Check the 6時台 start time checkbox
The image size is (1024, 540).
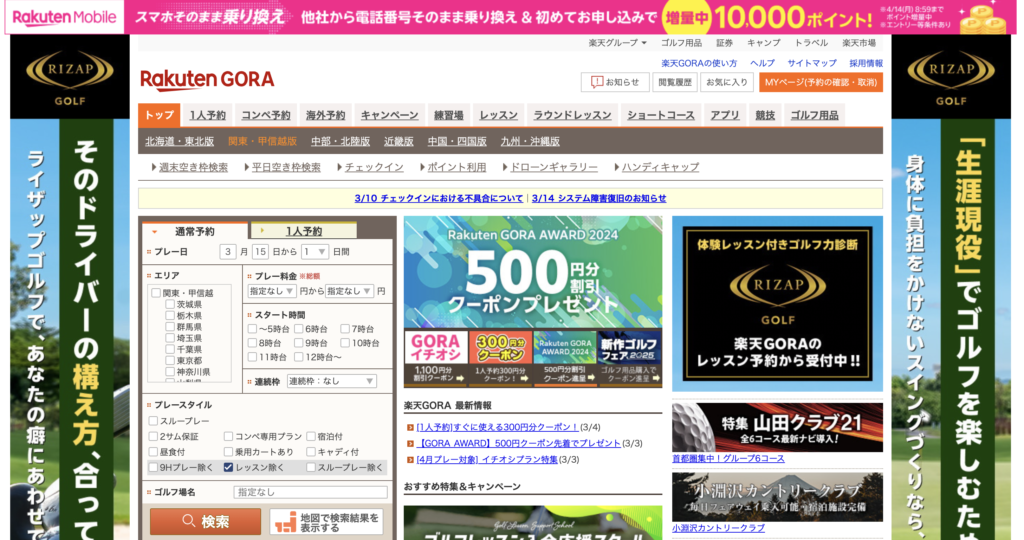pyautogui.click(x=298, y=329)
